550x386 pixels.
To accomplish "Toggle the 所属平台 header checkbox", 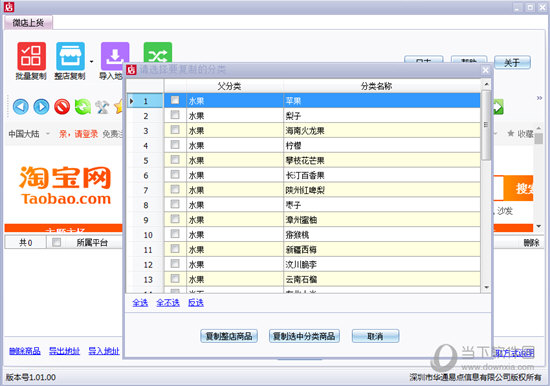I will [x=56, y=242].
